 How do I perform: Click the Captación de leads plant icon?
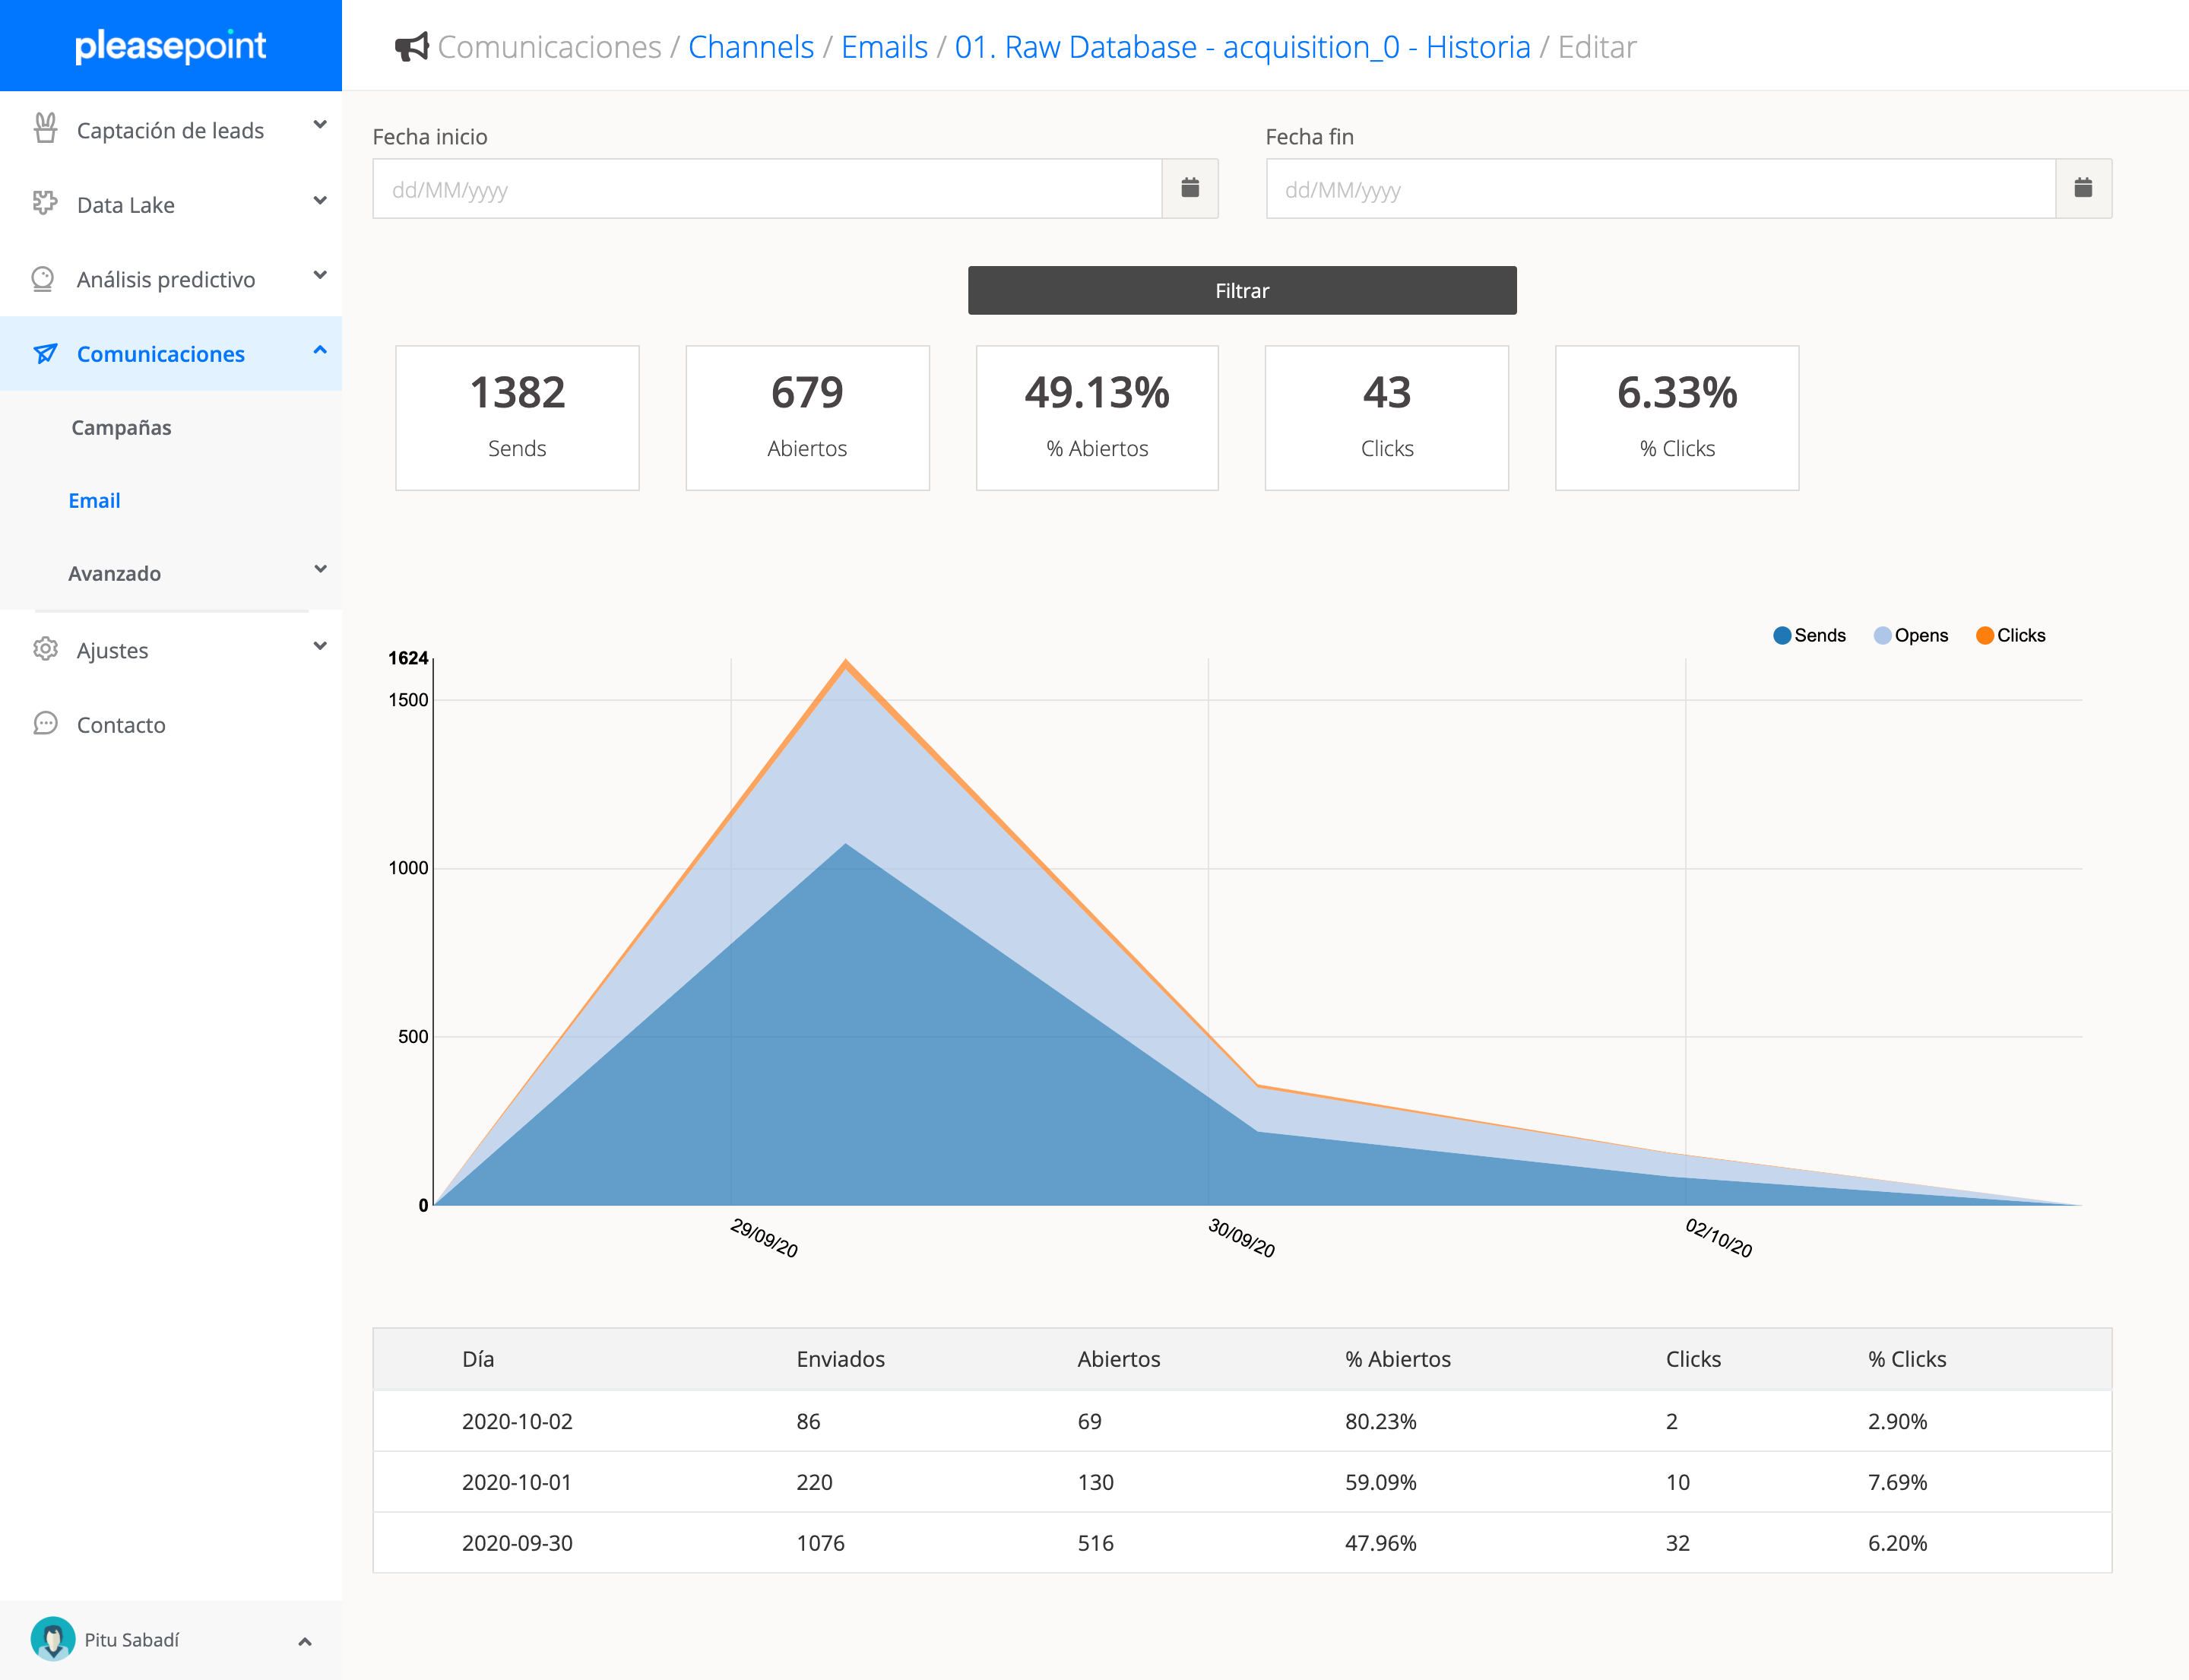45,129
